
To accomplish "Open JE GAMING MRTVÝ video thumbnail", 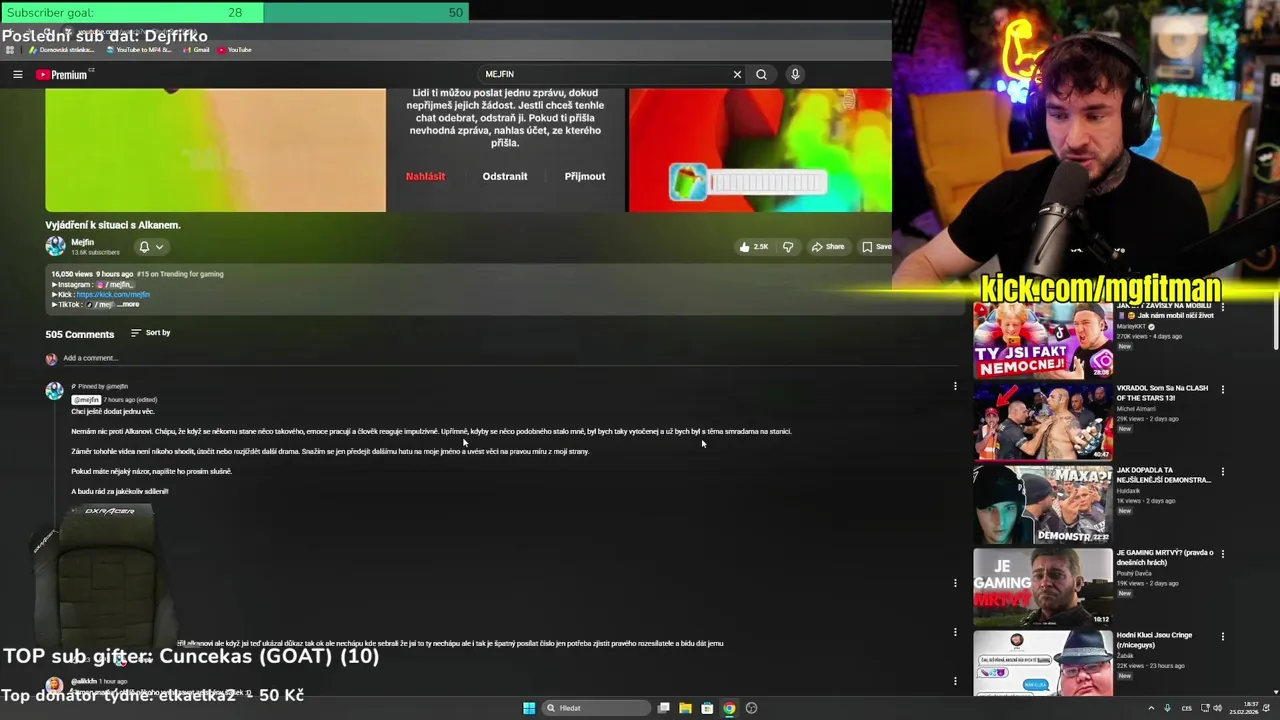I will (x=1043, y=586).
